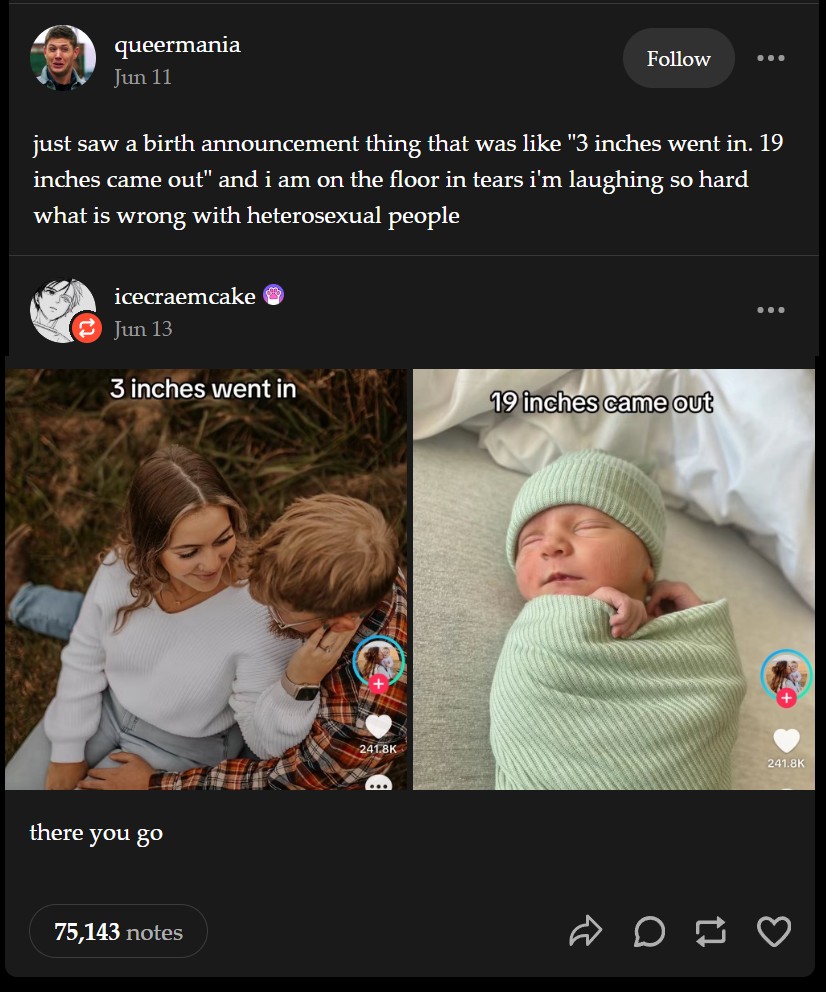Open the icecraemcake username link
This screenshot has height=992, width=826.
pyautogui.click(x=184, y=296)
